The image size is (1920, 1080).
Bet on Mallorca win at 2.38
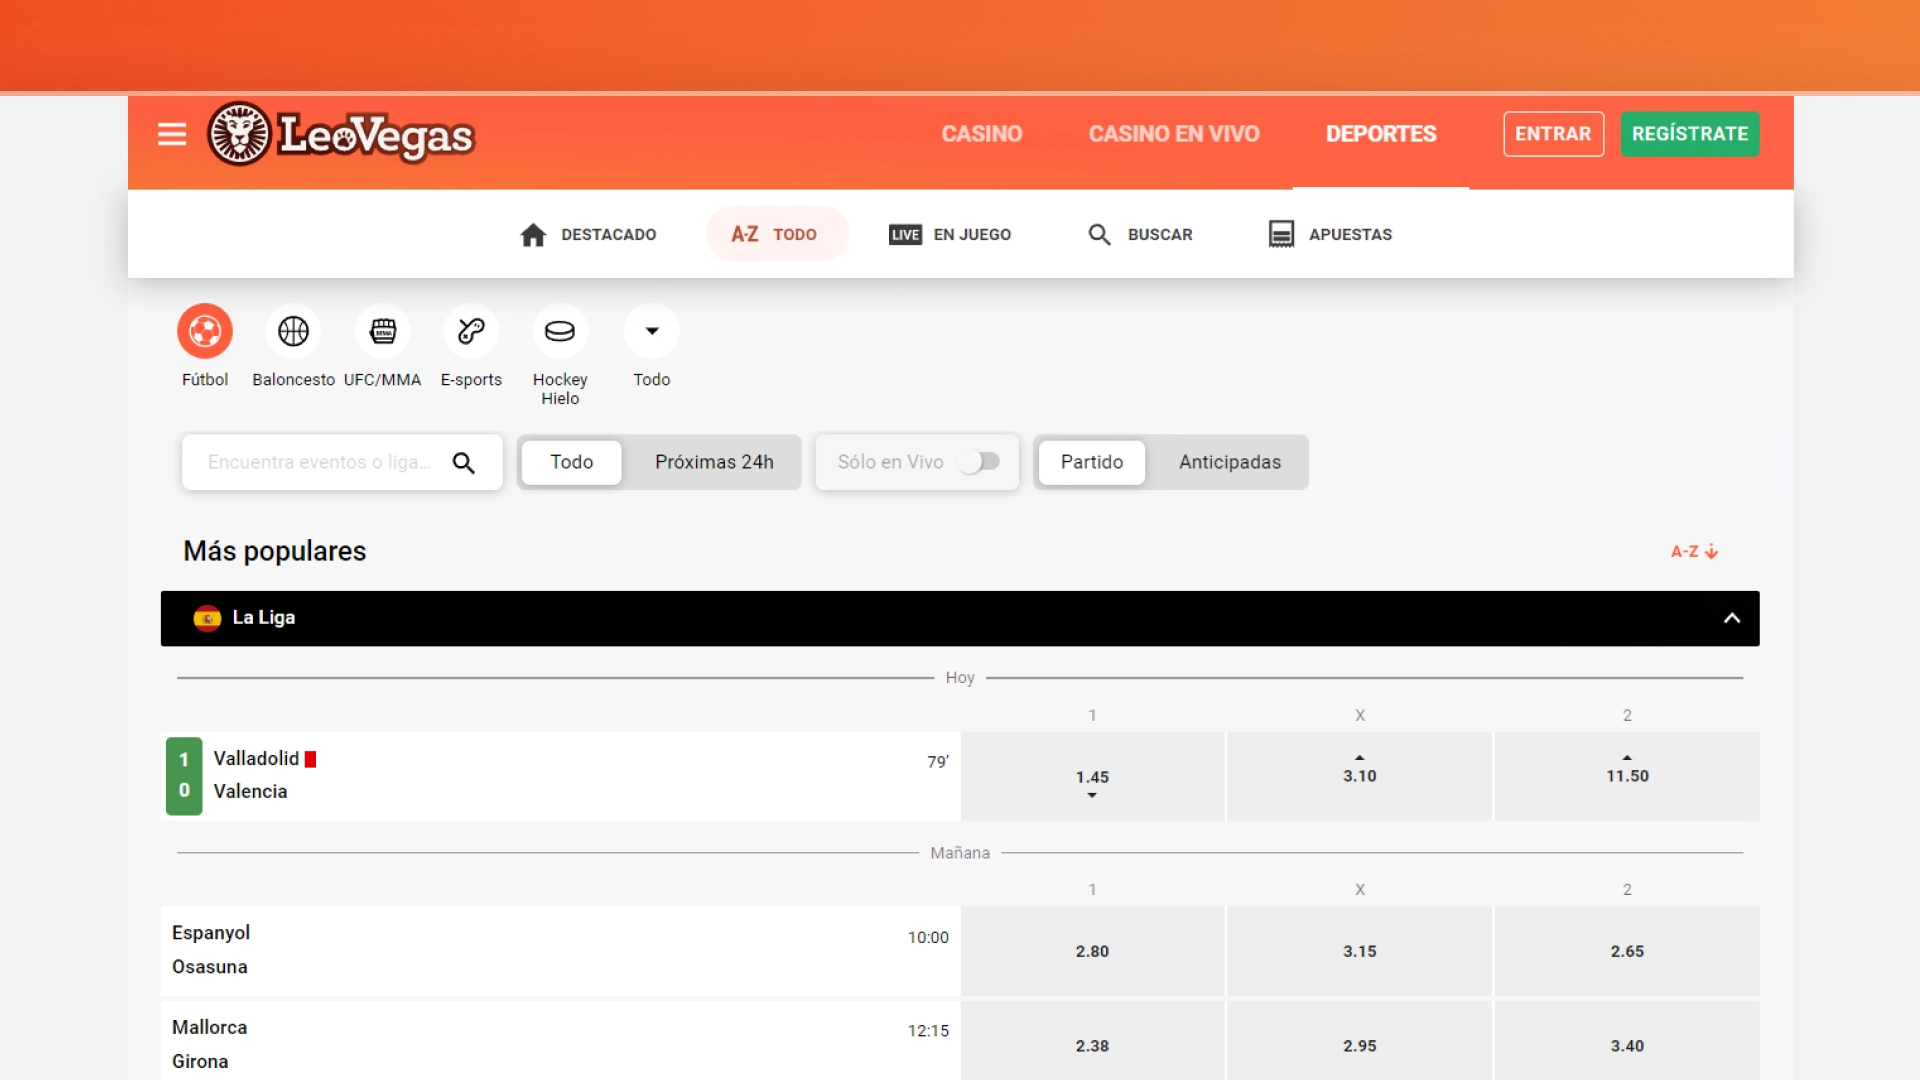(1092, 1041)
